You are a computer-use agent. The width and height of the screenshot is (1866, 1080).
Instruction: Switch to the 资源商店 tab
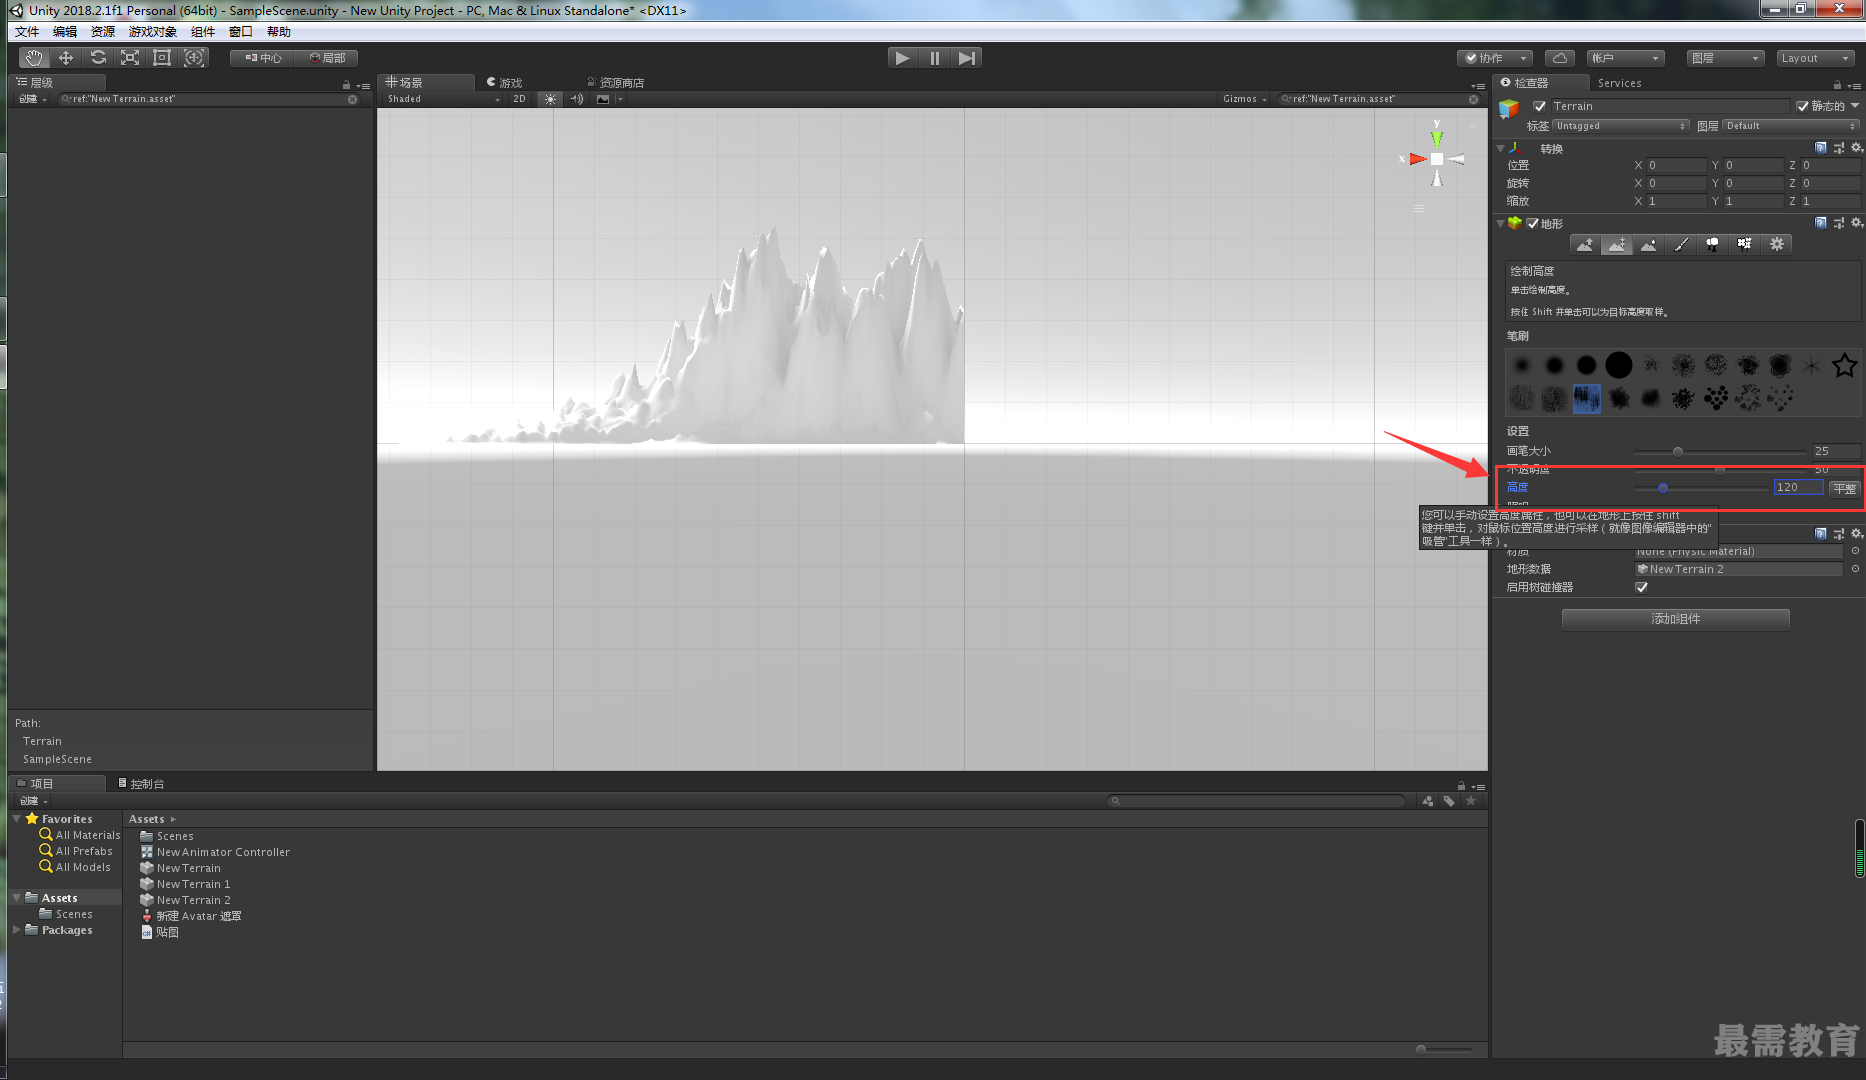616,83
